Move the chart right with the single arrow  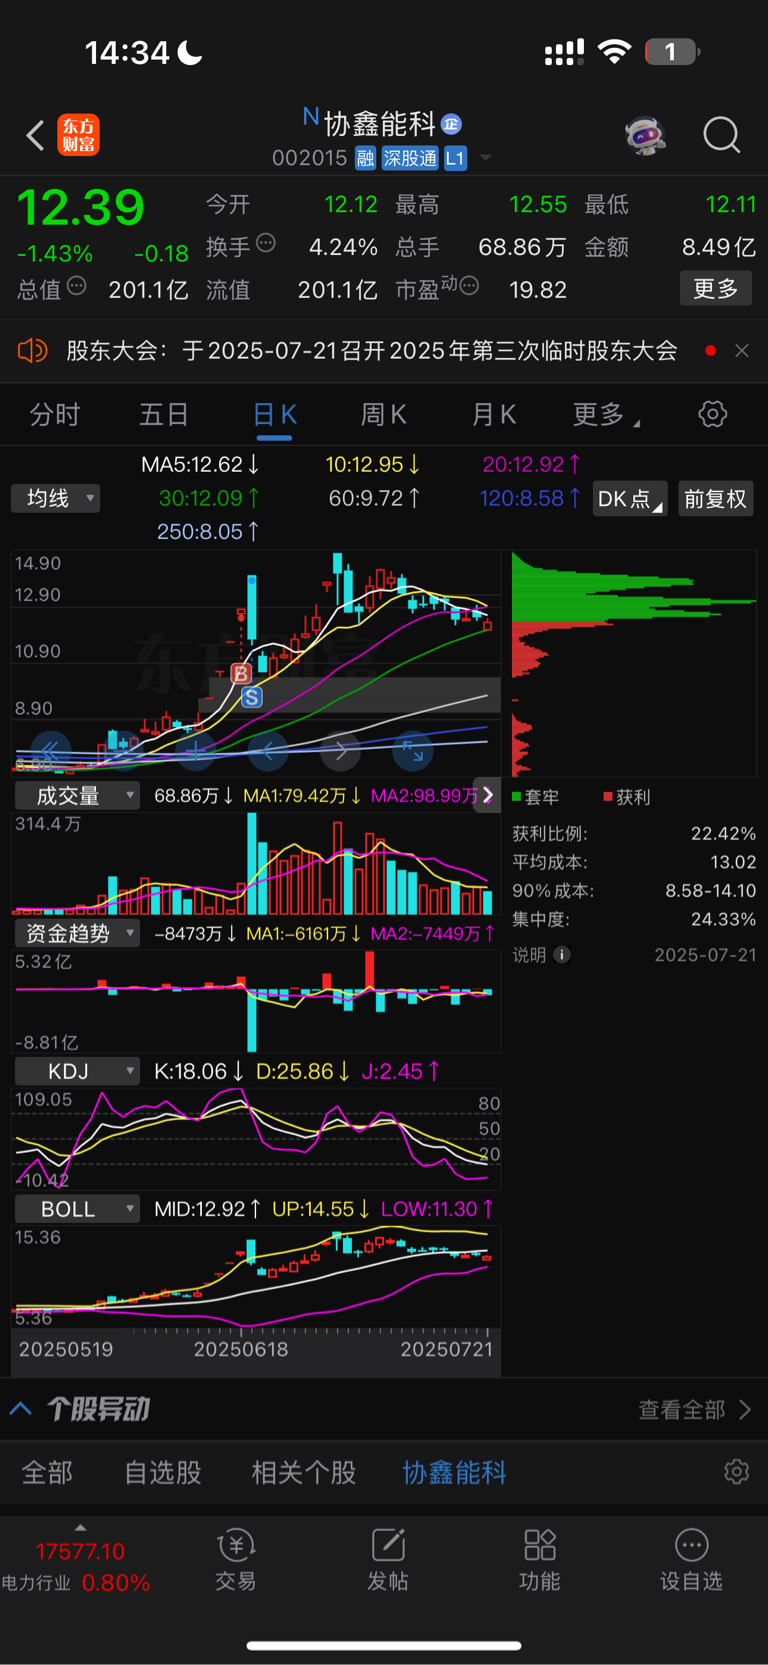tap(341, 750)
